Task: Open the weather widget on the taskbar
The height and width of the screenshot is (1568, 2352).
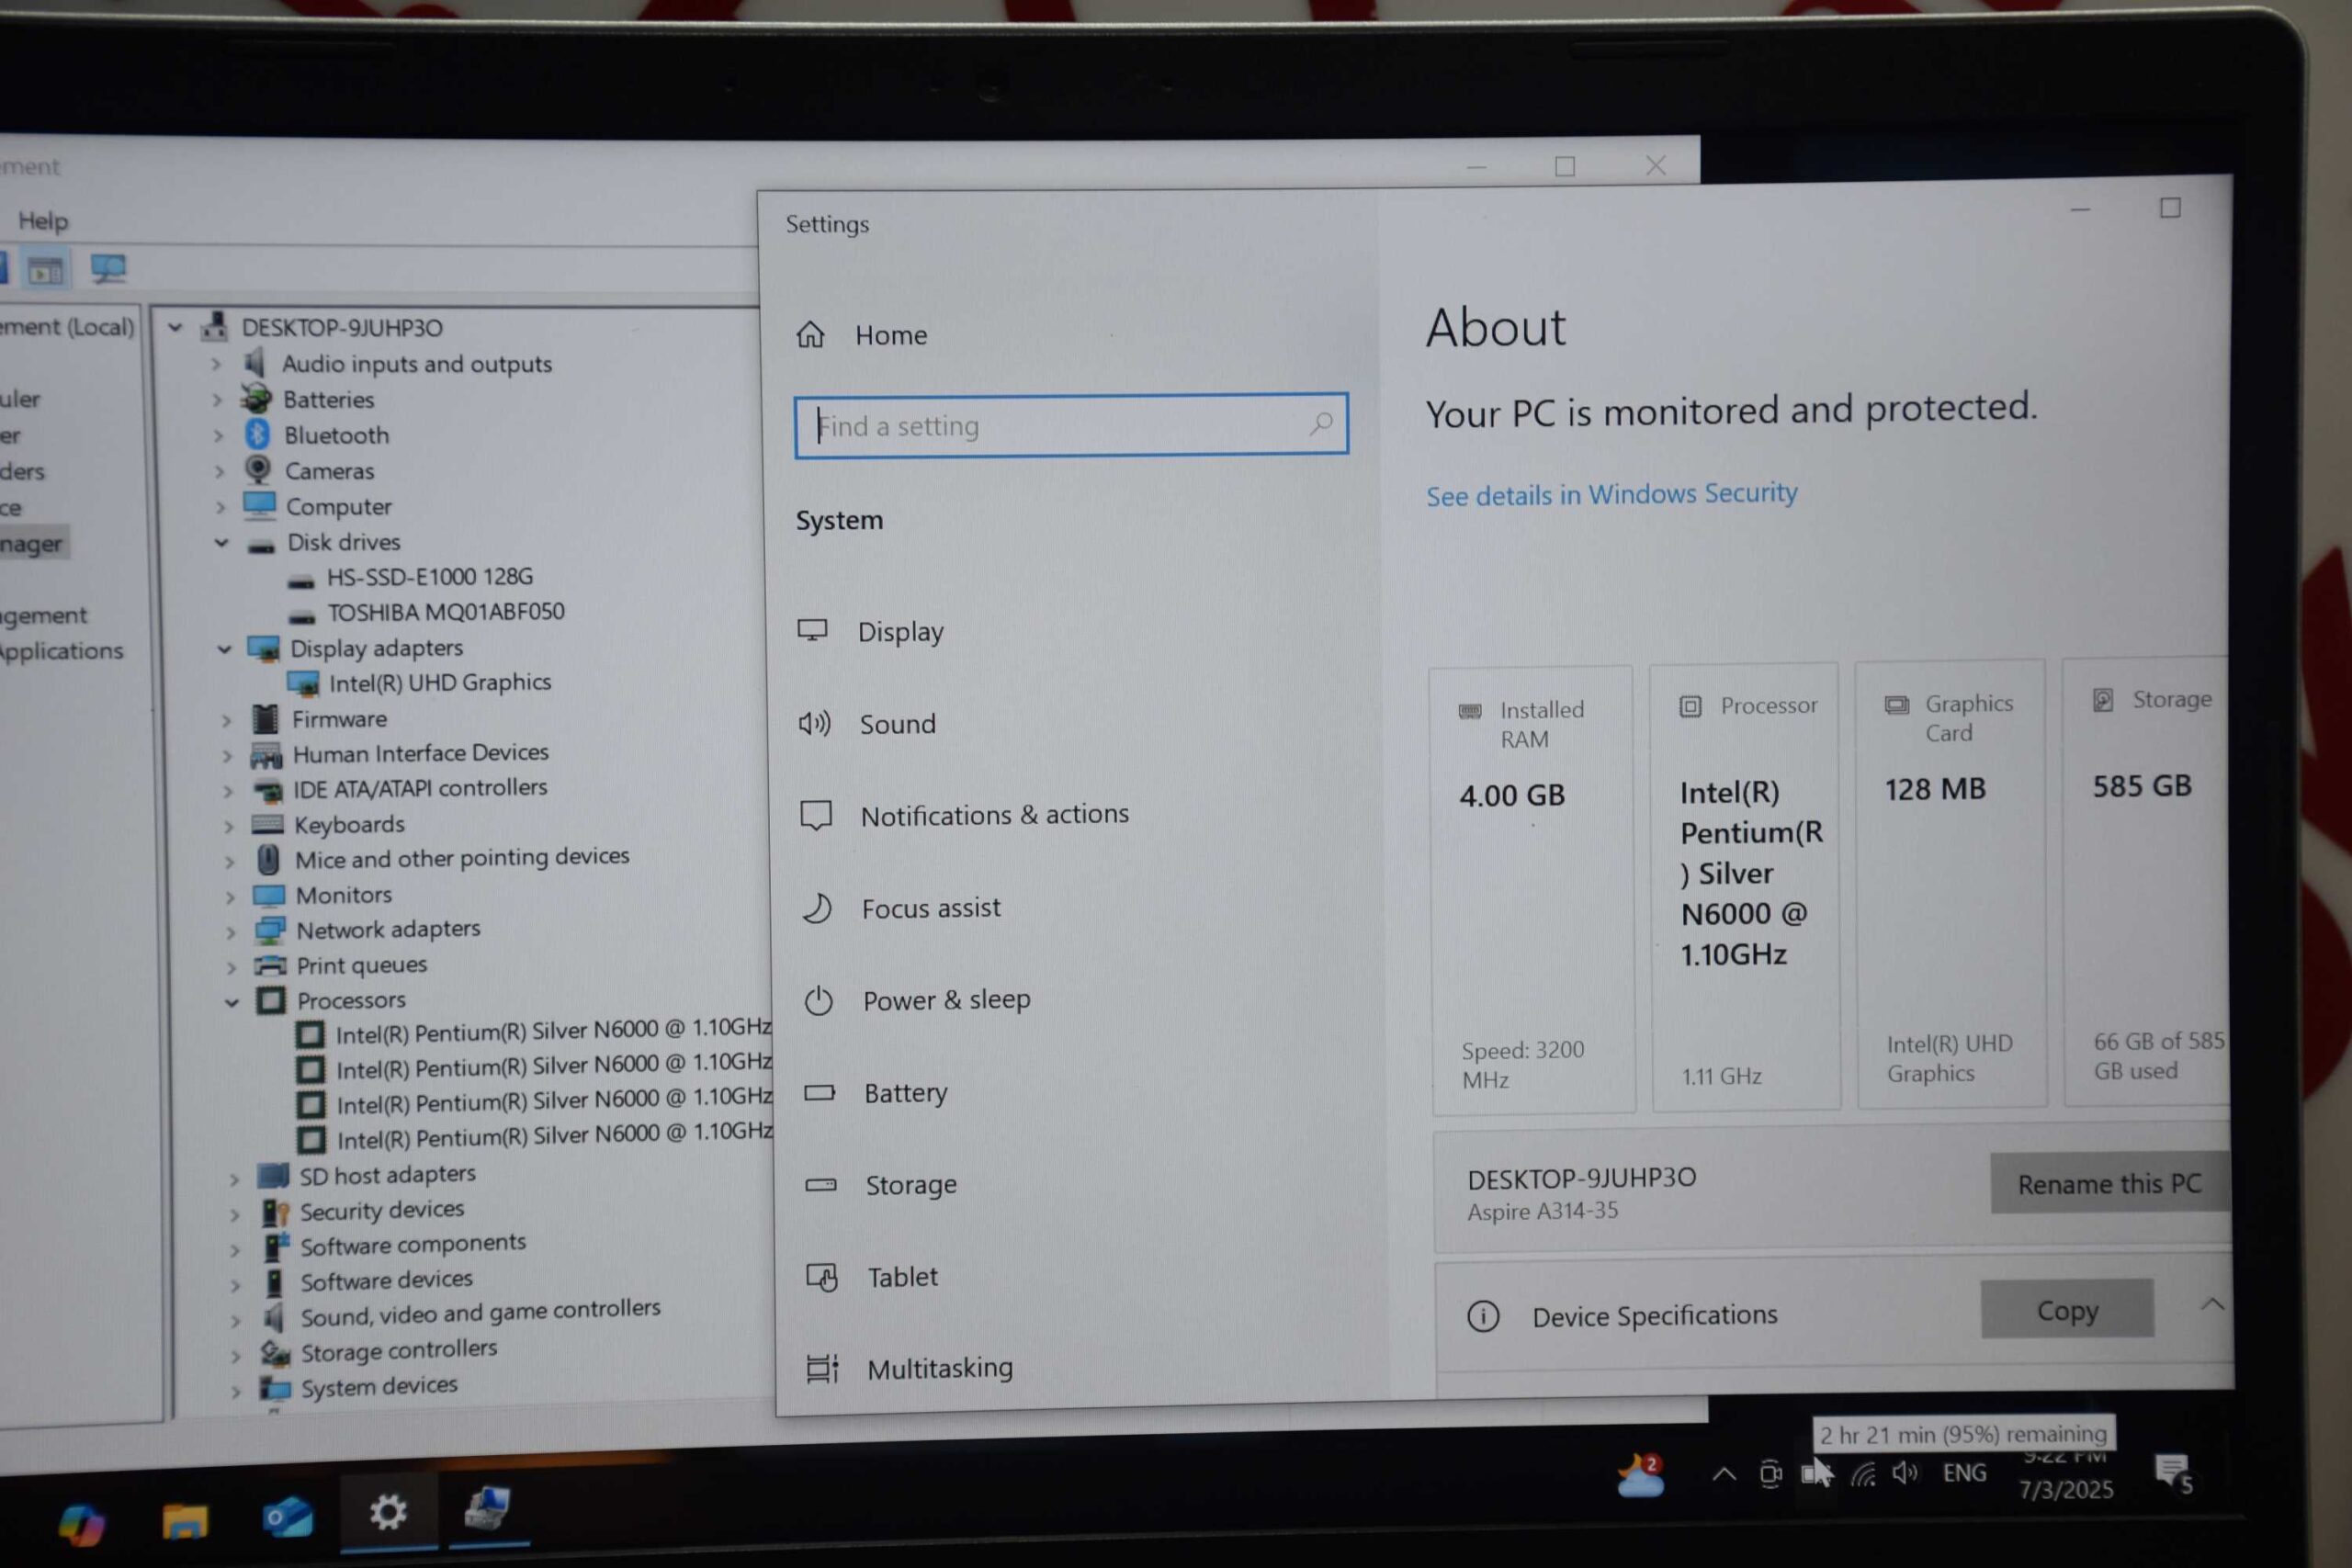Action: [1641, 1475]
